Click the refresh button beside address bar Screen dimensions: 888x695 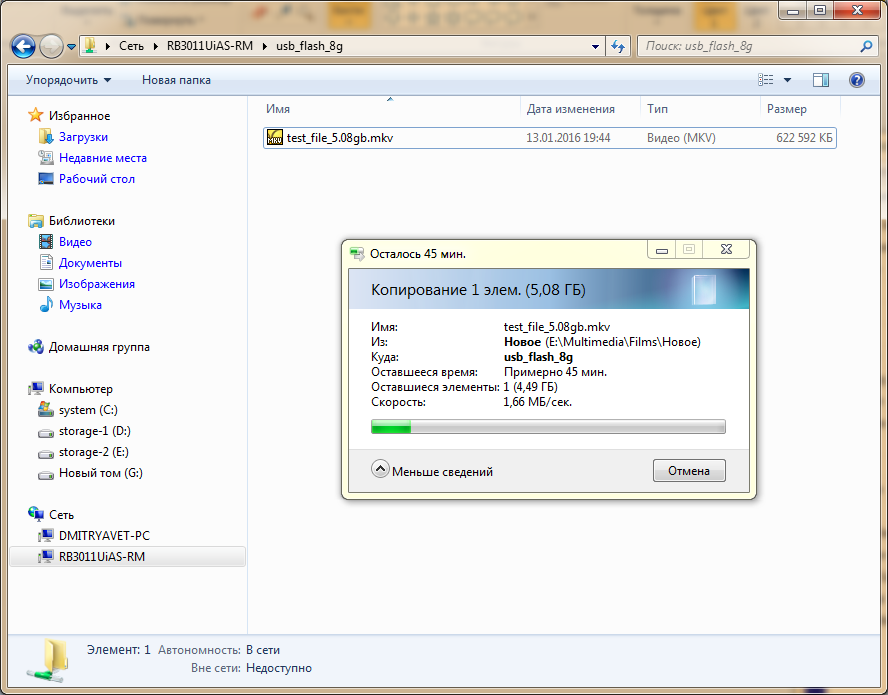pos(618,46)
